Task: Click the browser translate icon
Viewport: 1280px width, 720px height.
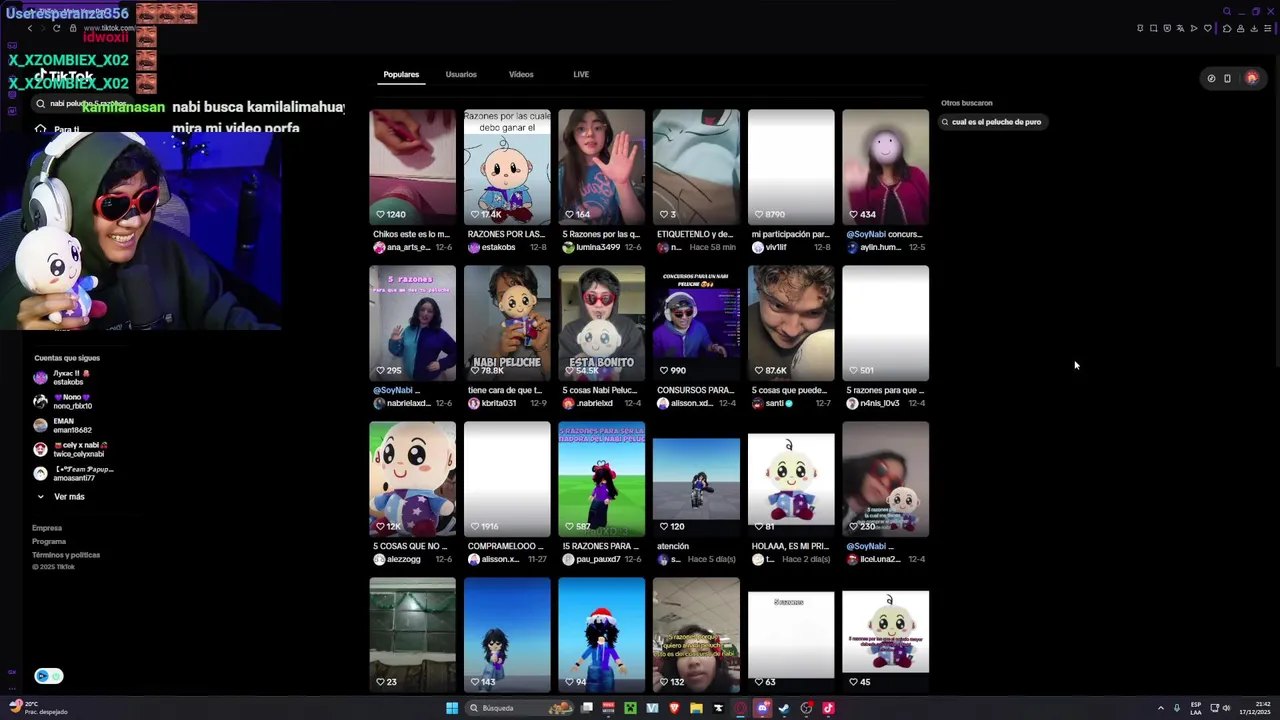Action: [1180, 28]
